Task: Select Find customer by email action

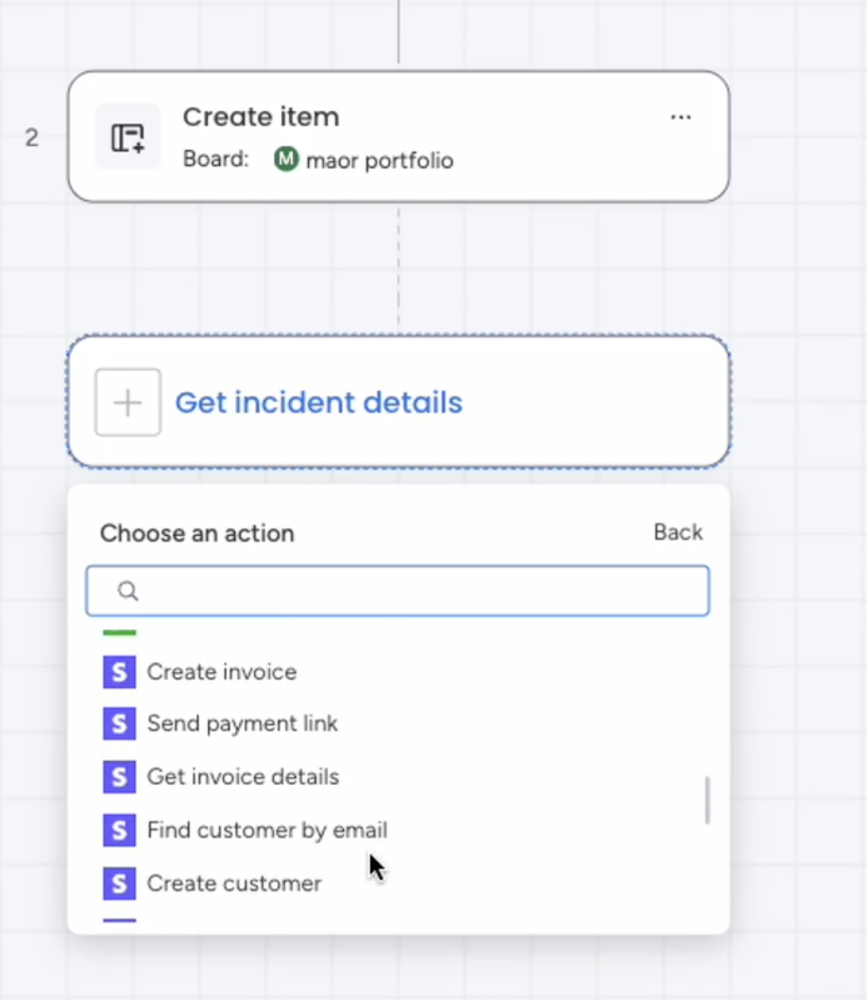Action: 267,830
